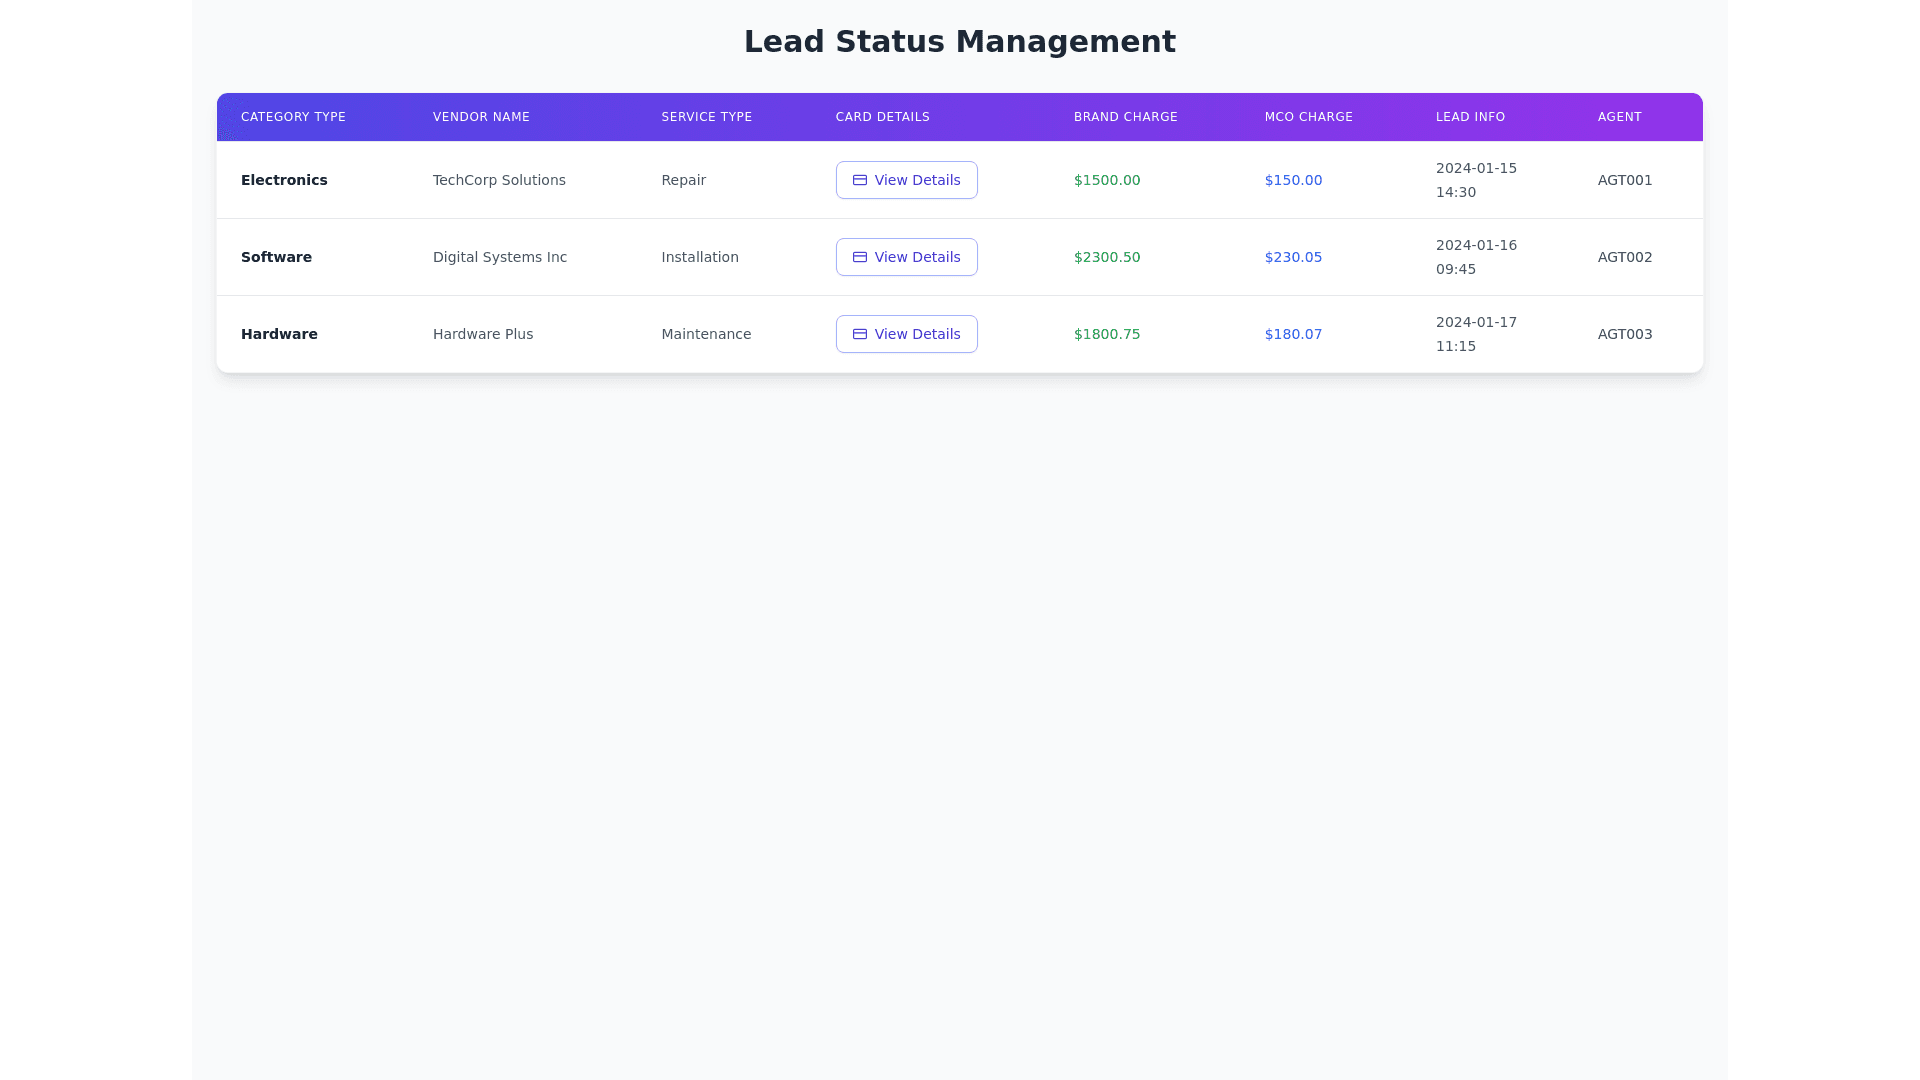Click the Service Type column header
The width and height of the screenshot is (1920, 1080).
point(706,117)
